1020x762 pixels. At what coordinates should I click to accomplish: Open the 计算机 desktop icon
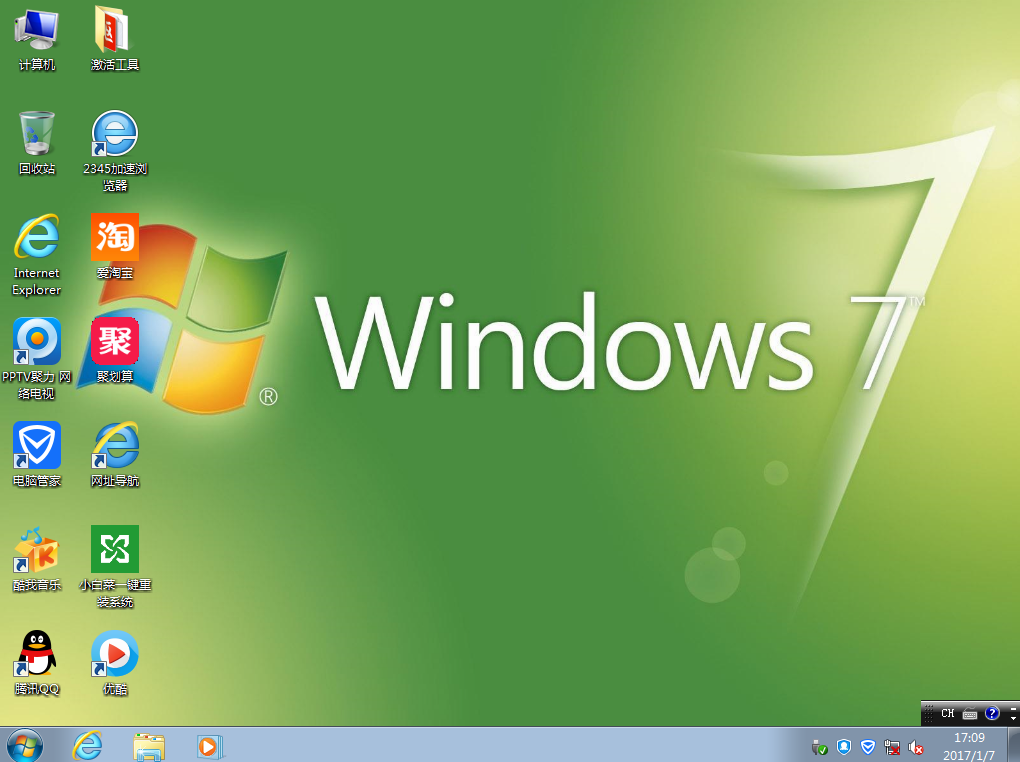tap(37, 38)
